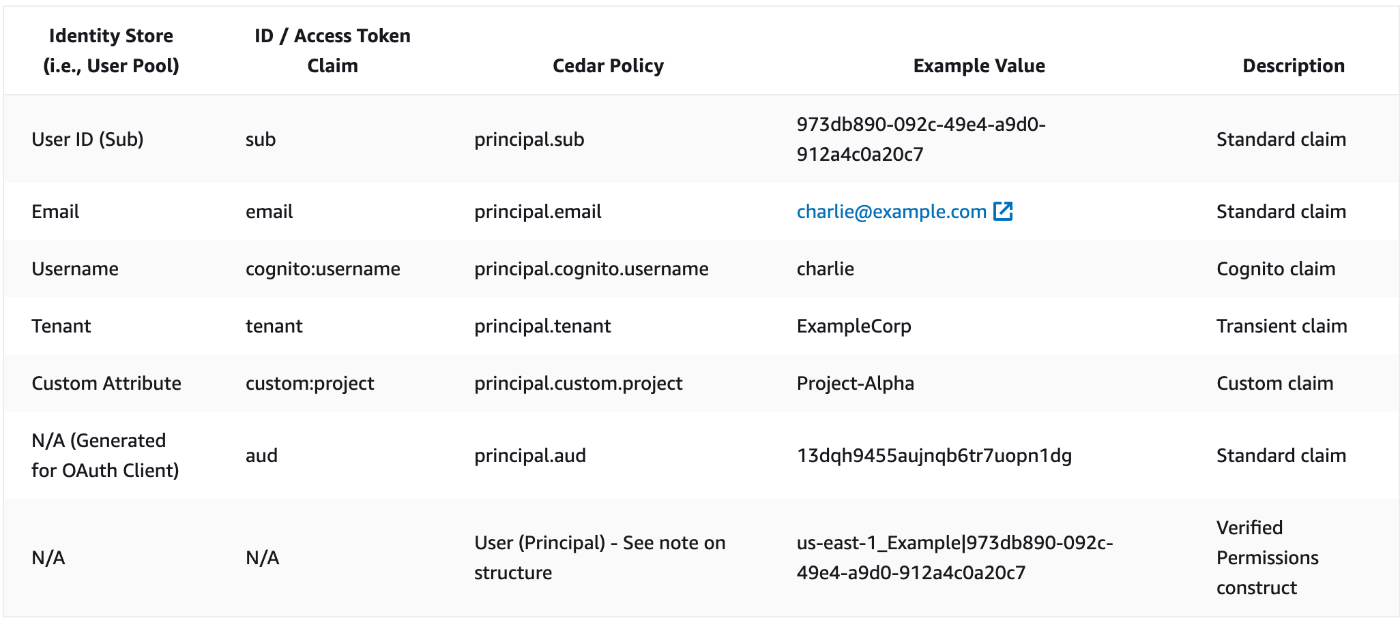1400x631 pixels.
Task: Open the charlie@example.com link
Action: [891, 212]
